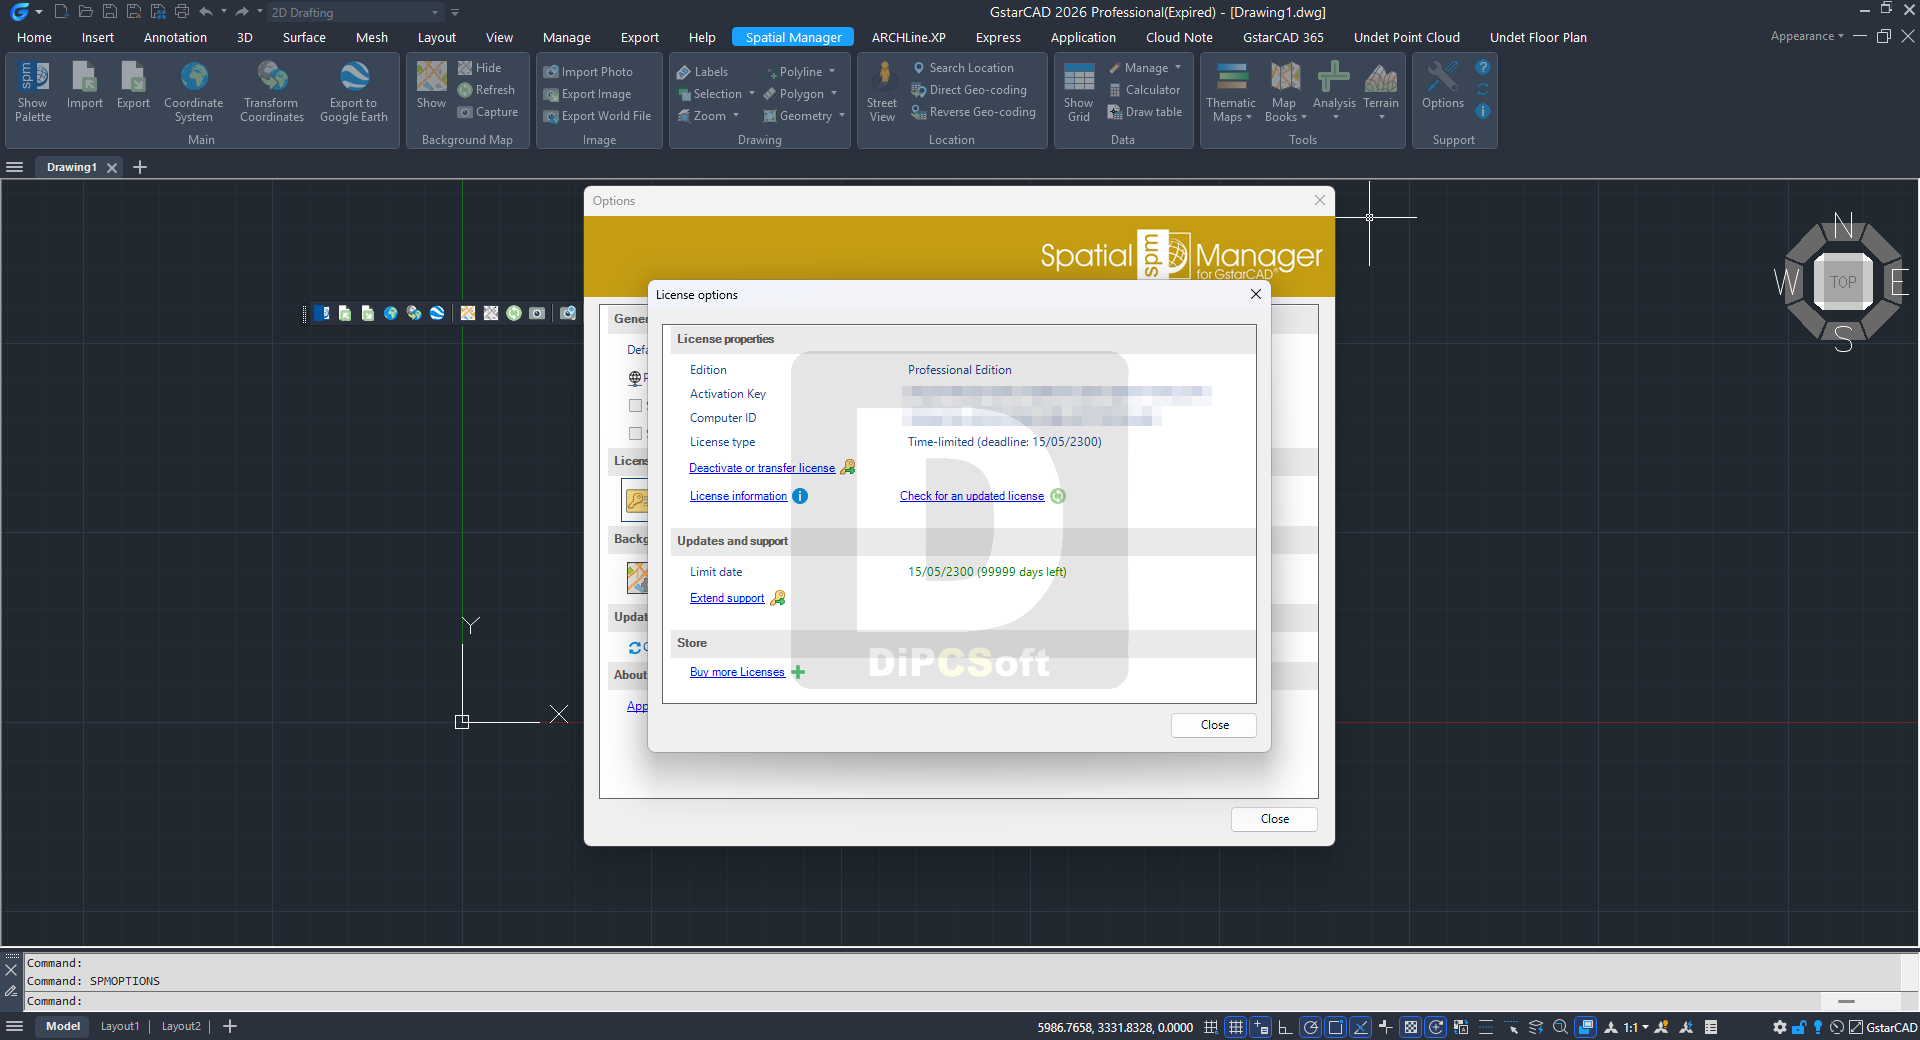Screen dimensions: 1920x1040
Task: Launch the Transform Coordinates tool
Action: tap(272, 92)
